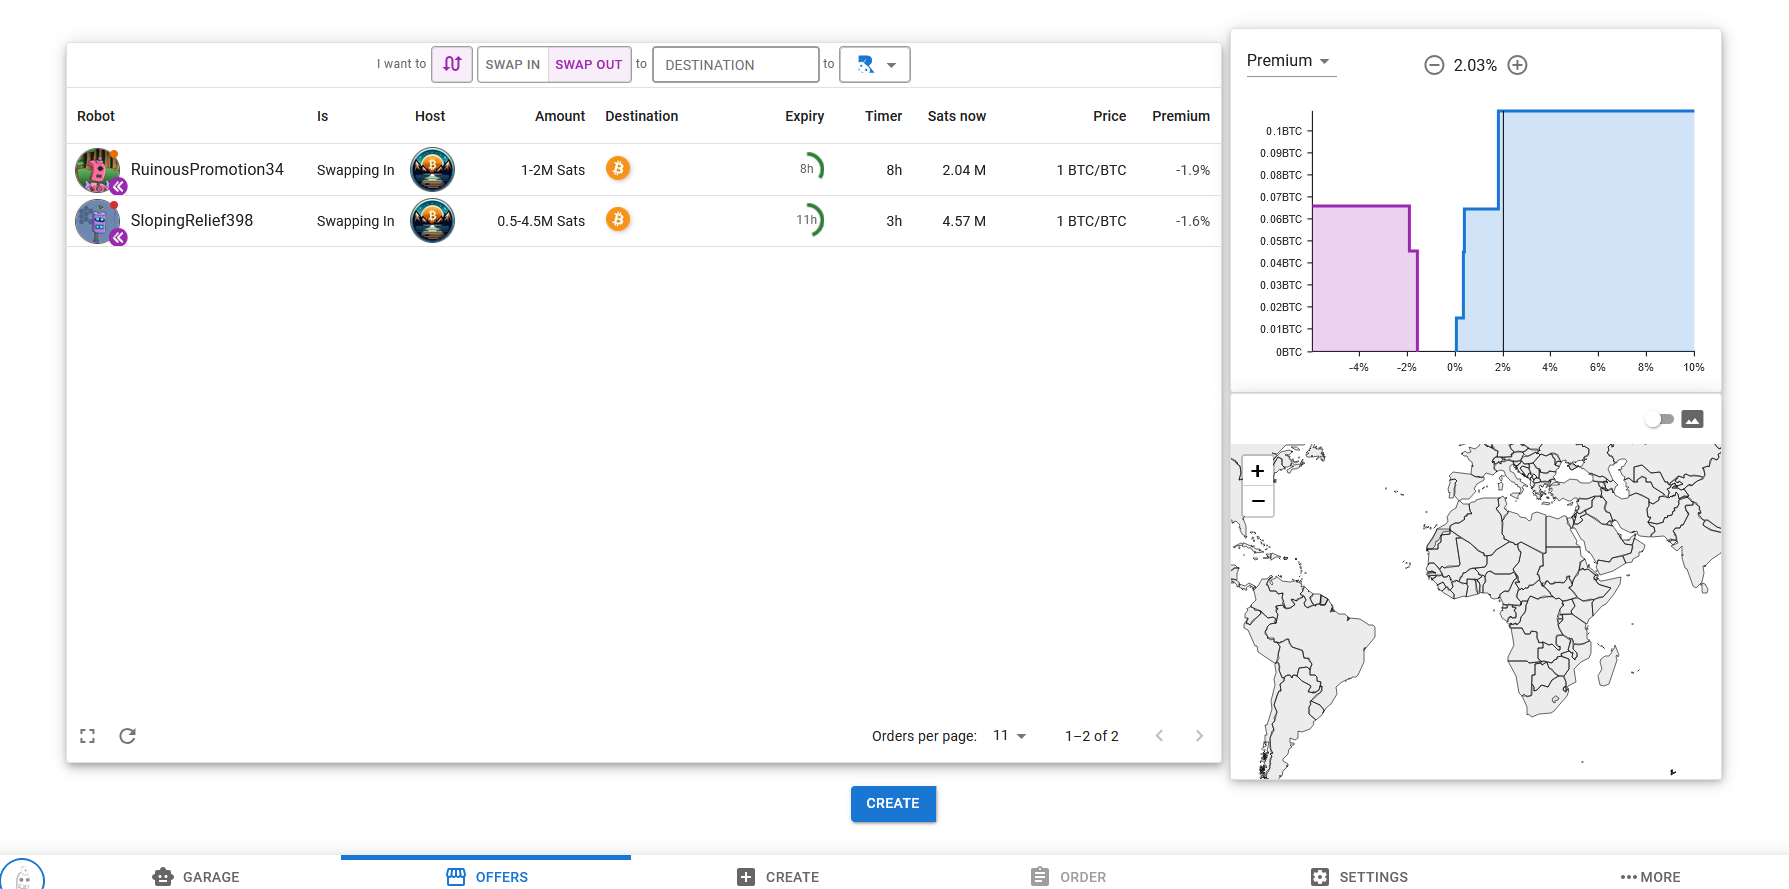Click the robot profile avatar bottom left
This screenshot has width=1789, height=889.
tap(23, 876)
